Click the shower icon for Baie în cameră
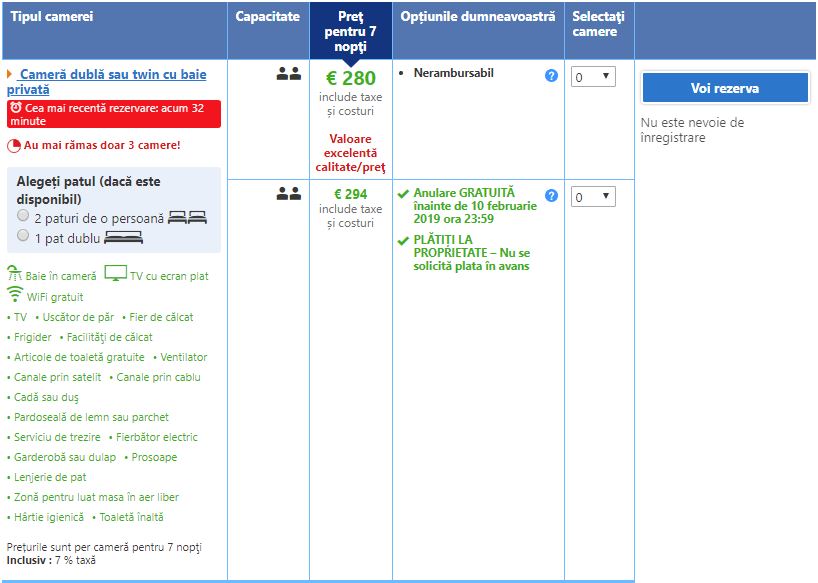The height and width of the screenshot is (583, 818). [x=14, y=274]
